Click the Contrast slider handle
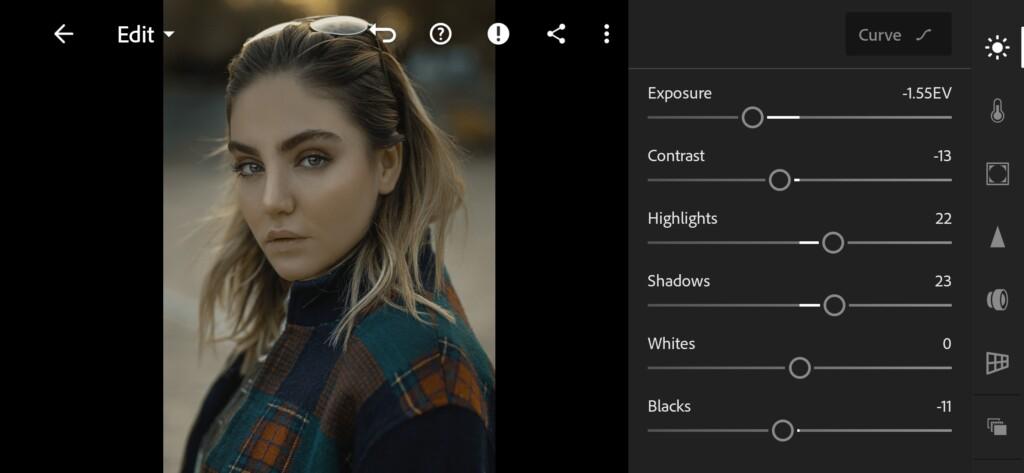 tap(780, 180)
